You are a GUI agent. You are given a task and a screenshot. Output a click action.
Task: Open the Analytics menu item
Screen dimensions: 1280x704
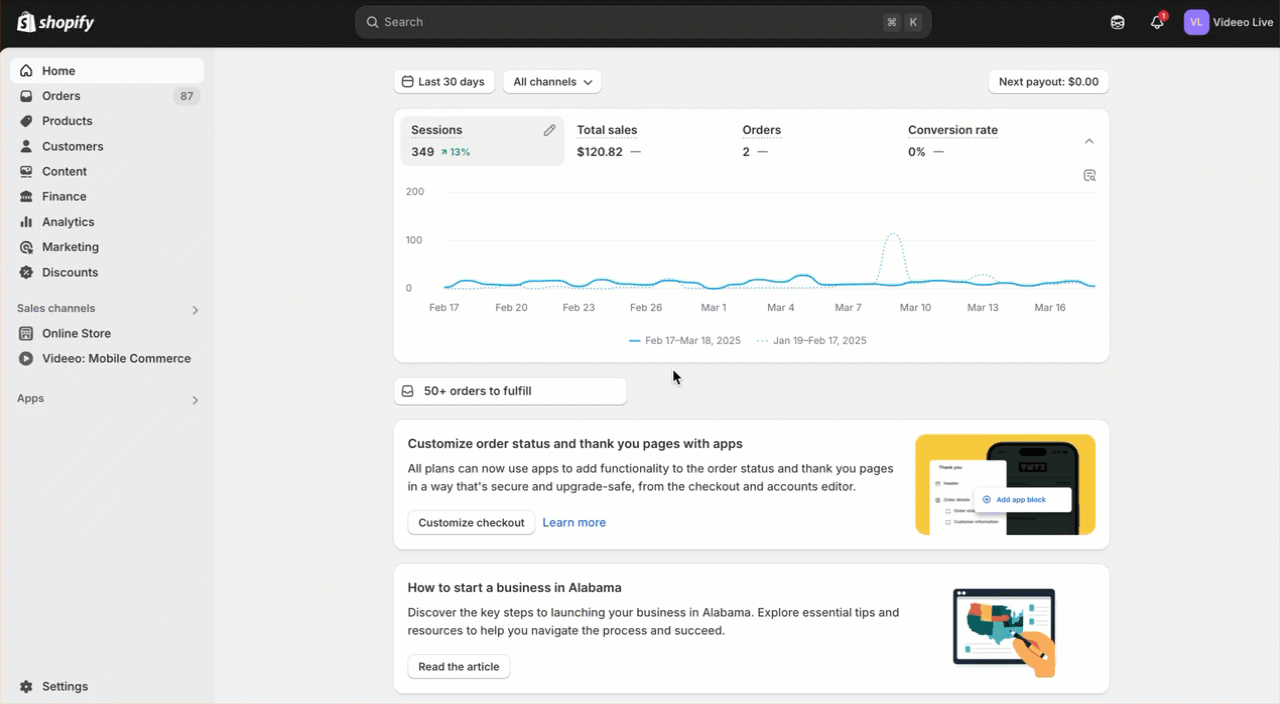tap(68, 222)
